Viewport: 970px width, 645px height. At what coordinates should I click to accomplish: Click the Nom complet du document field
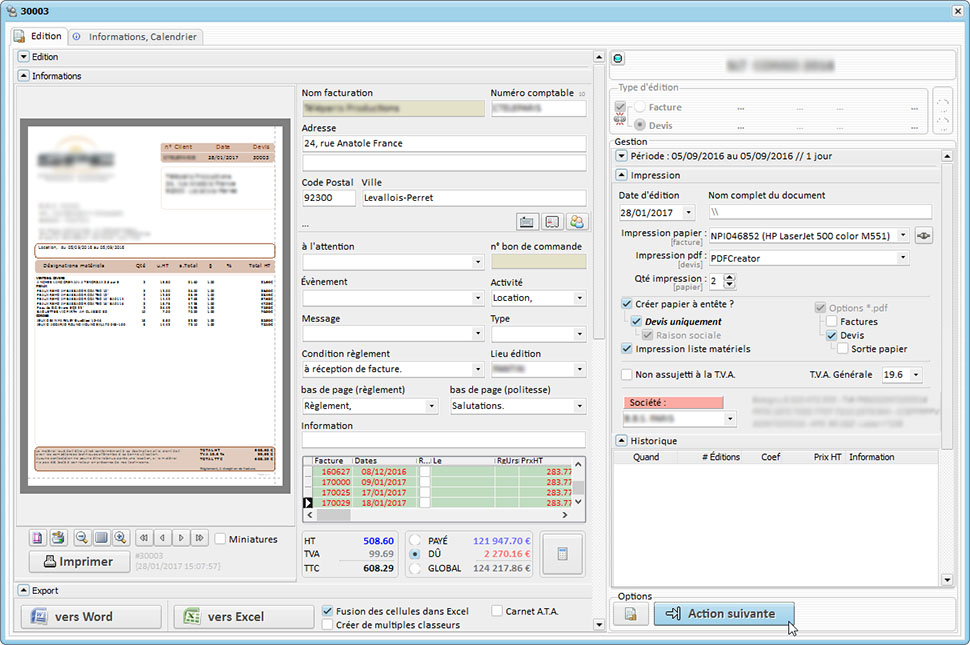pos(819,213)
